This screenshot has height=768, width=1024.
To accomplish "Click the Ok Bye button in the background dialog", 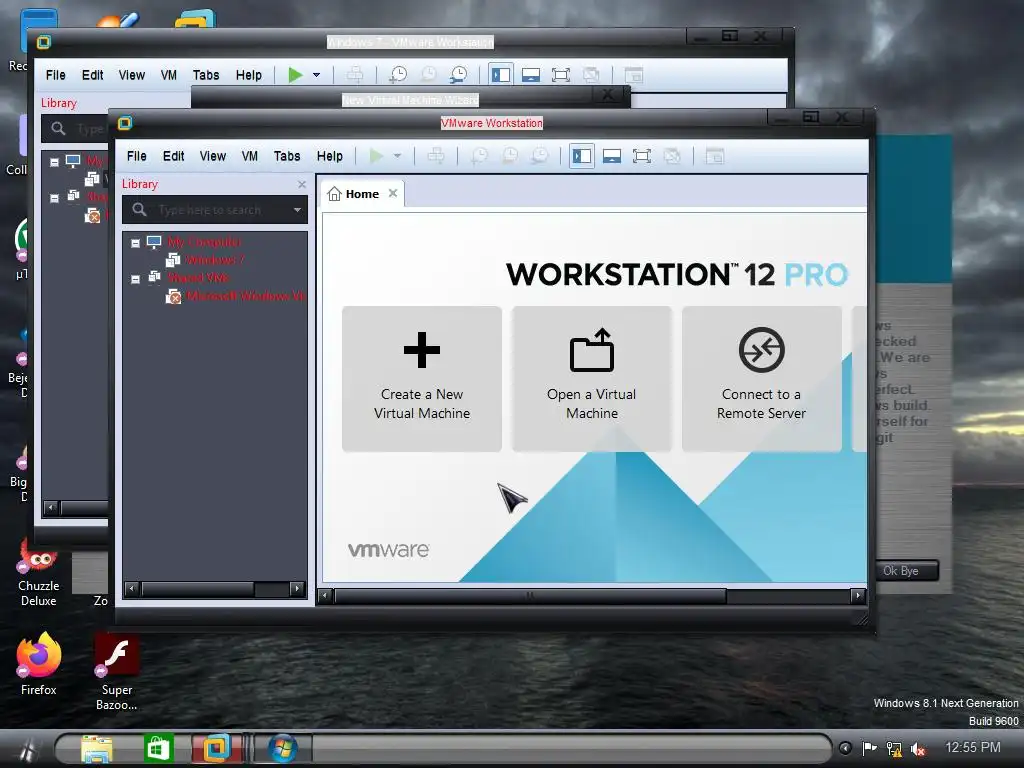I will pyautogui.click(x=901, y=571).
